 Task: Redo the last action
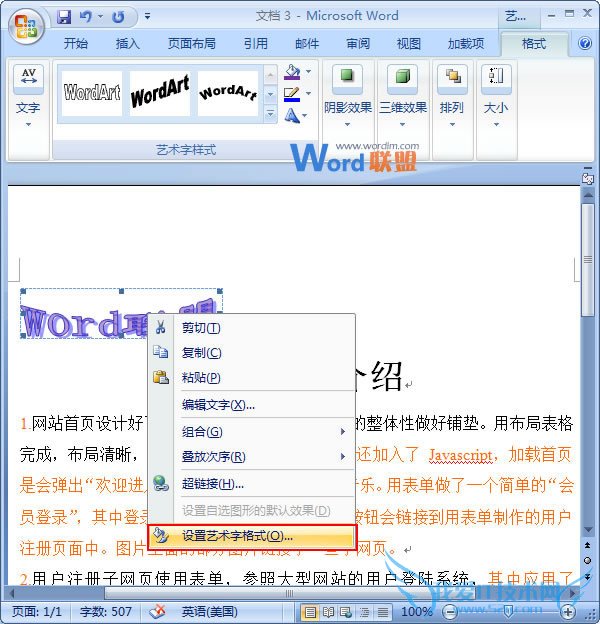tap(118, 16)
